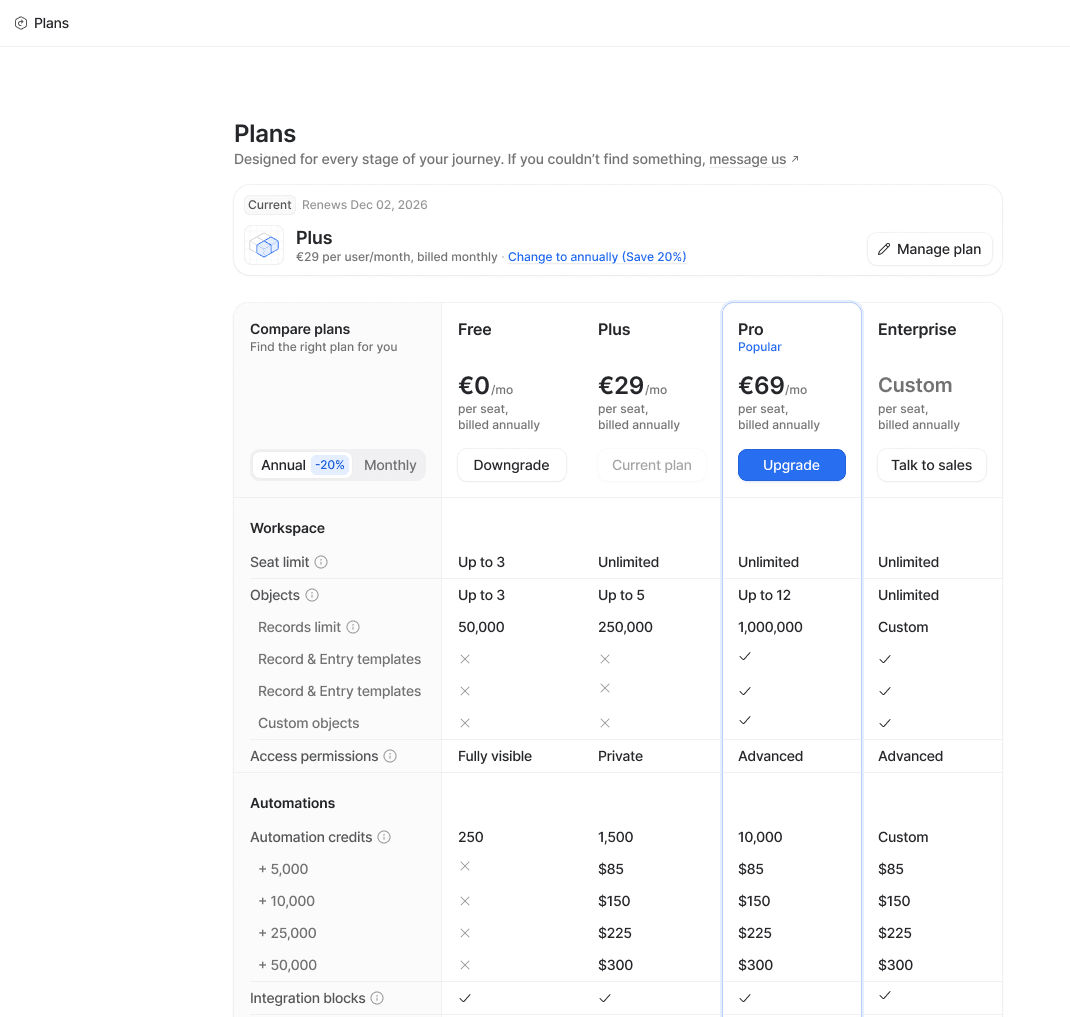
Task: Click the info icon beside Automation credits
Action: (384, 837)
